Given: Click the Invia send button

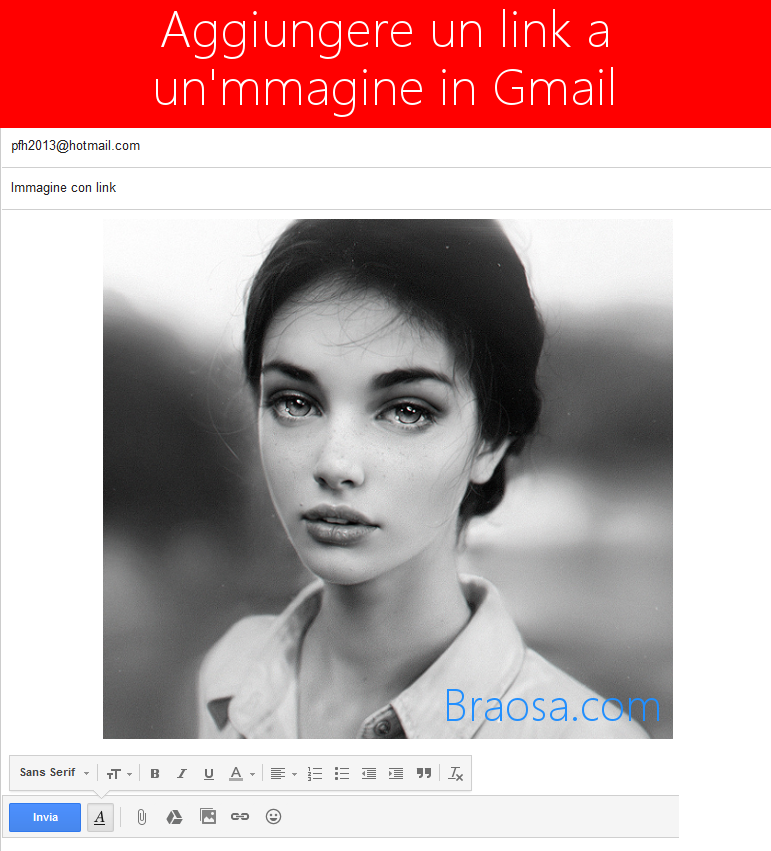Looking at the screenshot, I should 45,817.
